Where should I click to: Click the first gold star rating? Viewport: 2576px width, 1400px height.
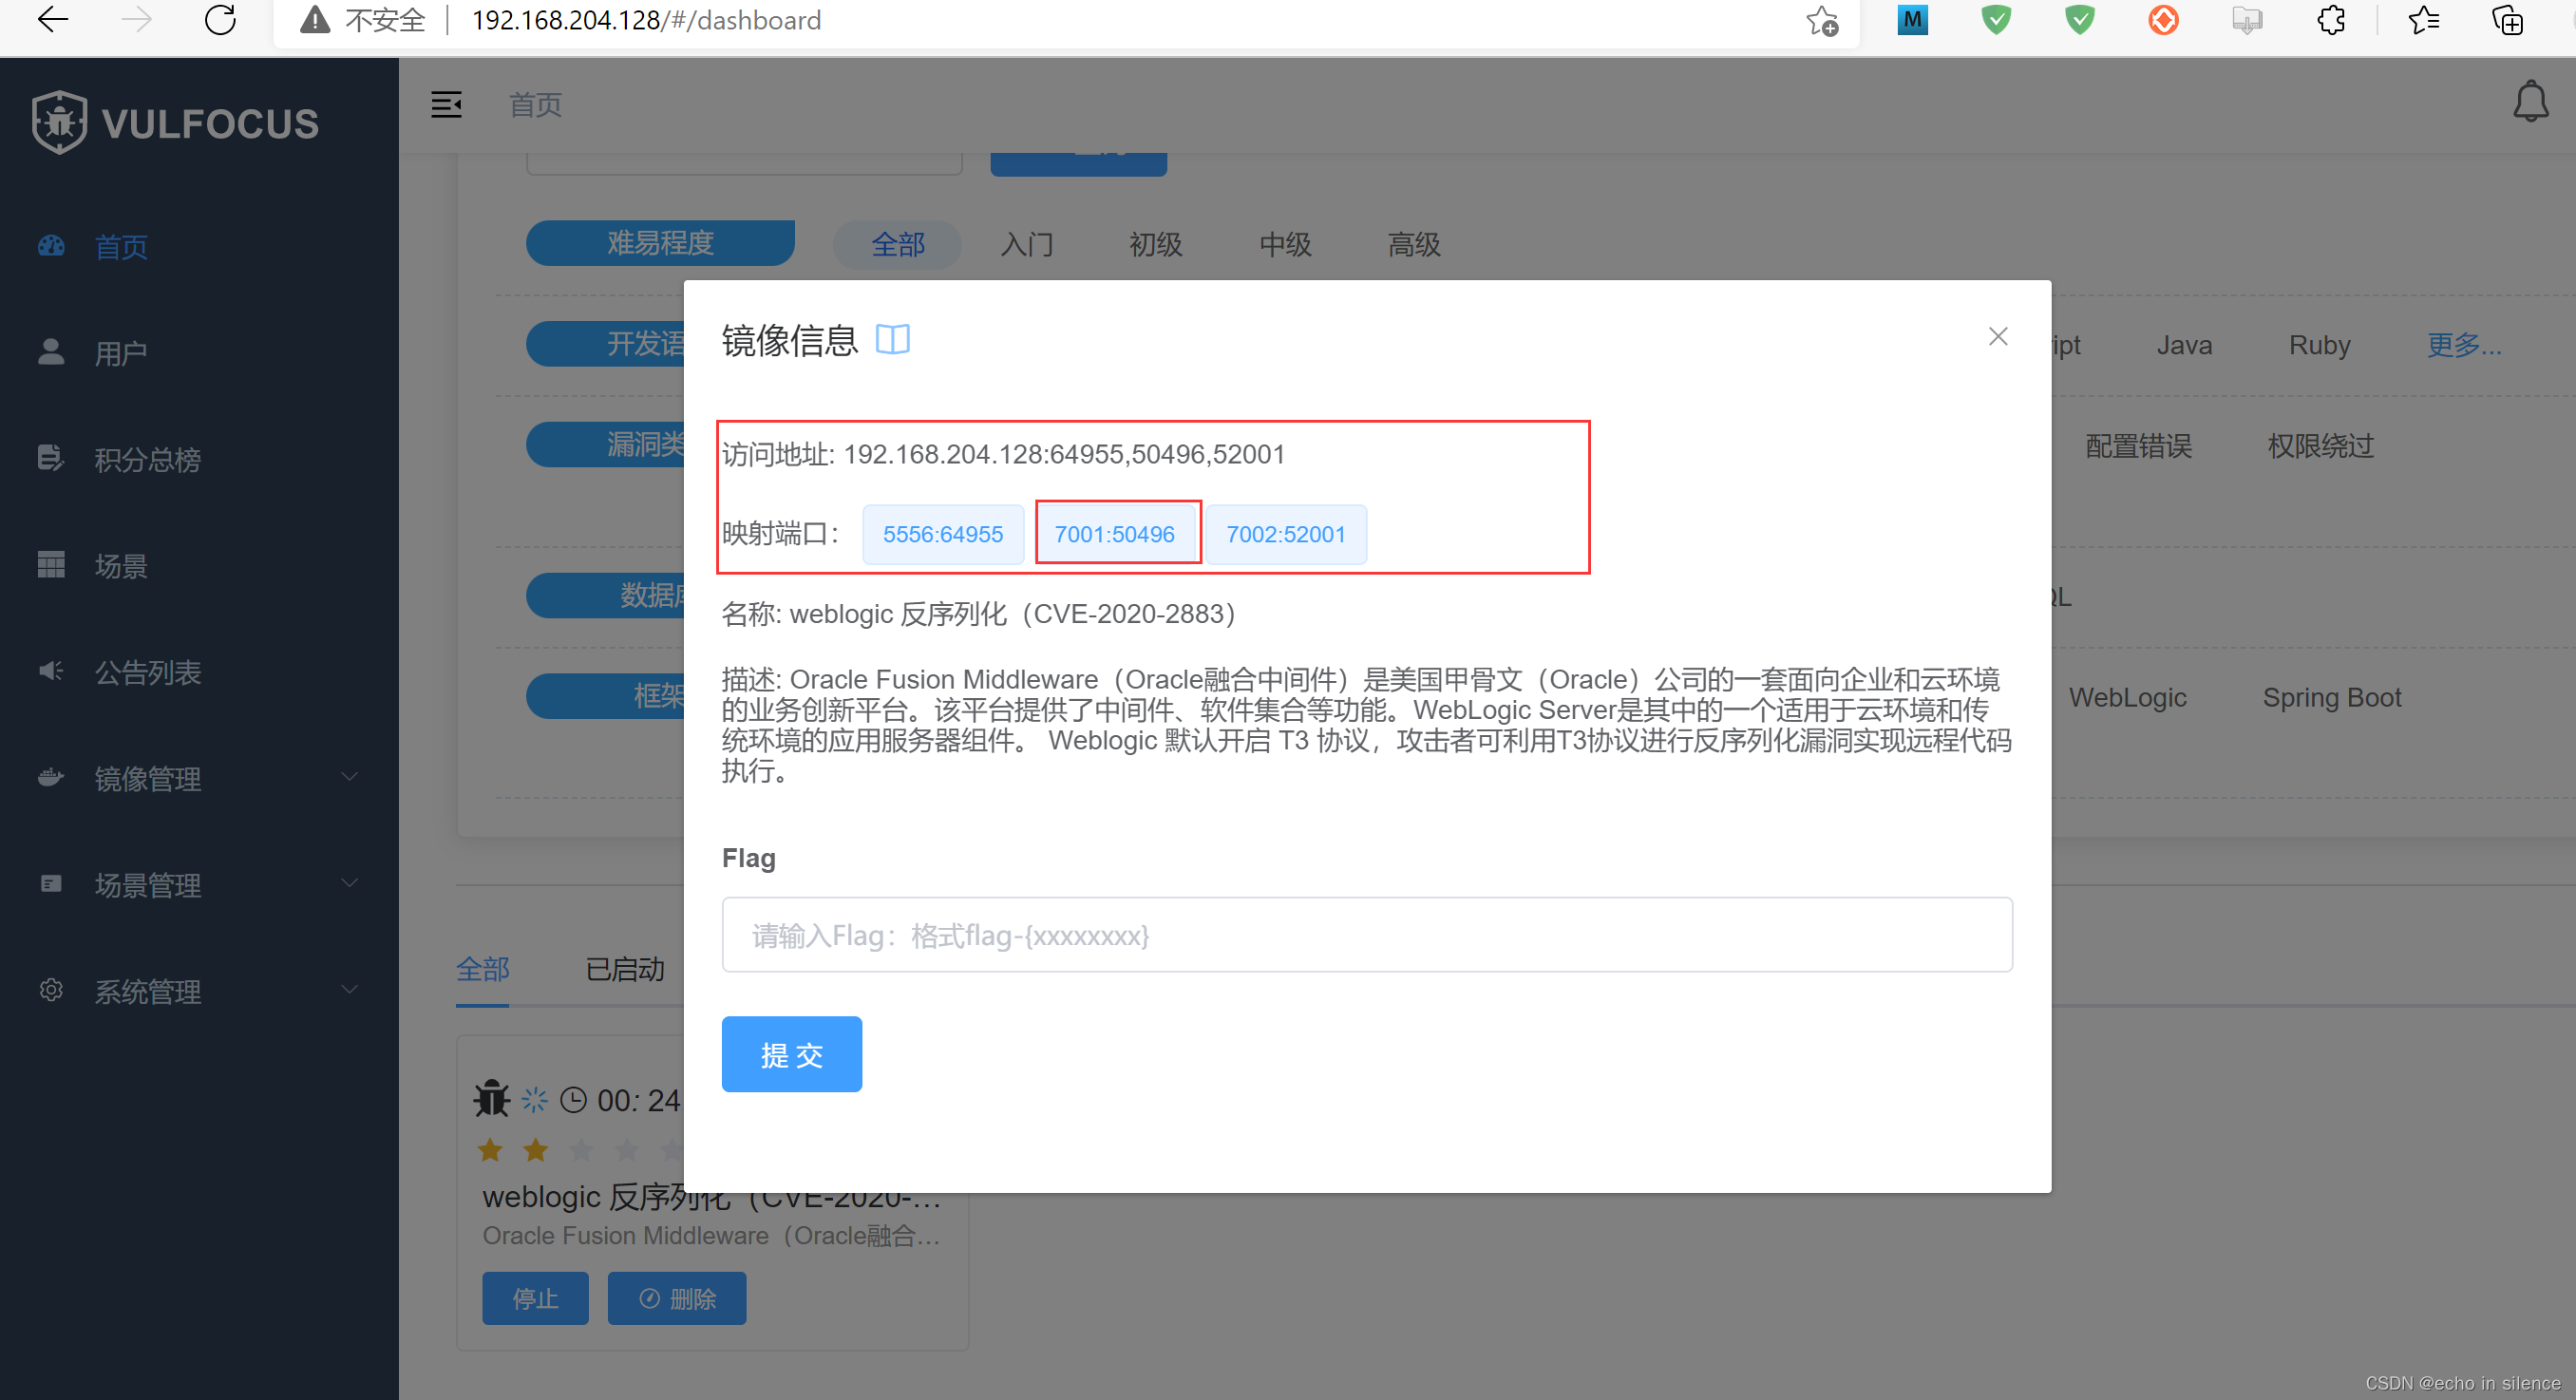[x=490, y=1150]
